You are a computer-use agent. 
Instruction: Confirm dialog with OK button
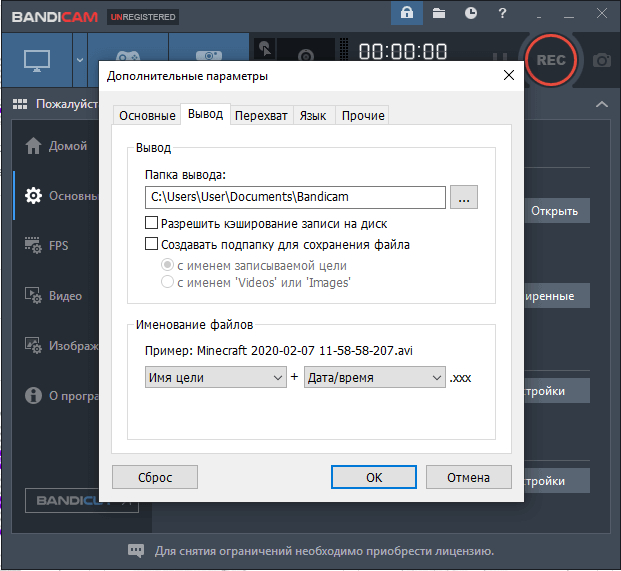374,478
